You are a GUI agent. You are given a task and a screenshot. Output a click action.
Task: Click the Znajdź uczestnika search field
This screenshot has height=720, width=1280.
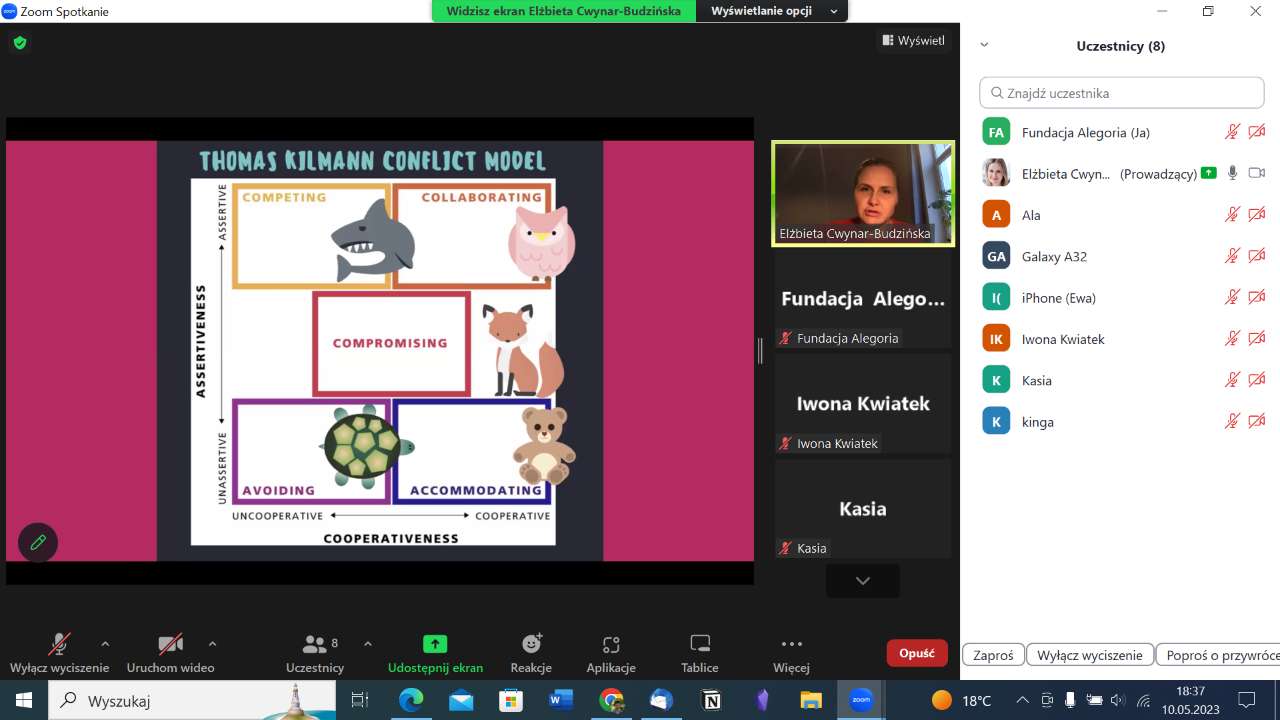[1122, 93]
